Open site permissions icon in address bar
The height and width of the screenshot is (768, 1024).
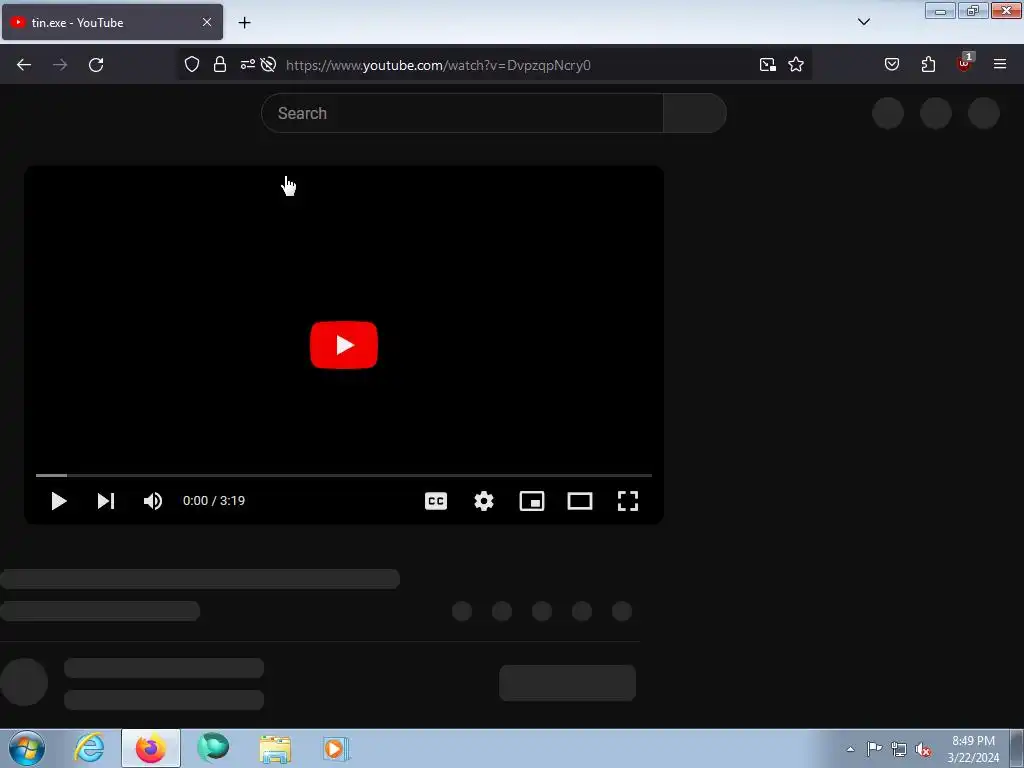[248, 65]
